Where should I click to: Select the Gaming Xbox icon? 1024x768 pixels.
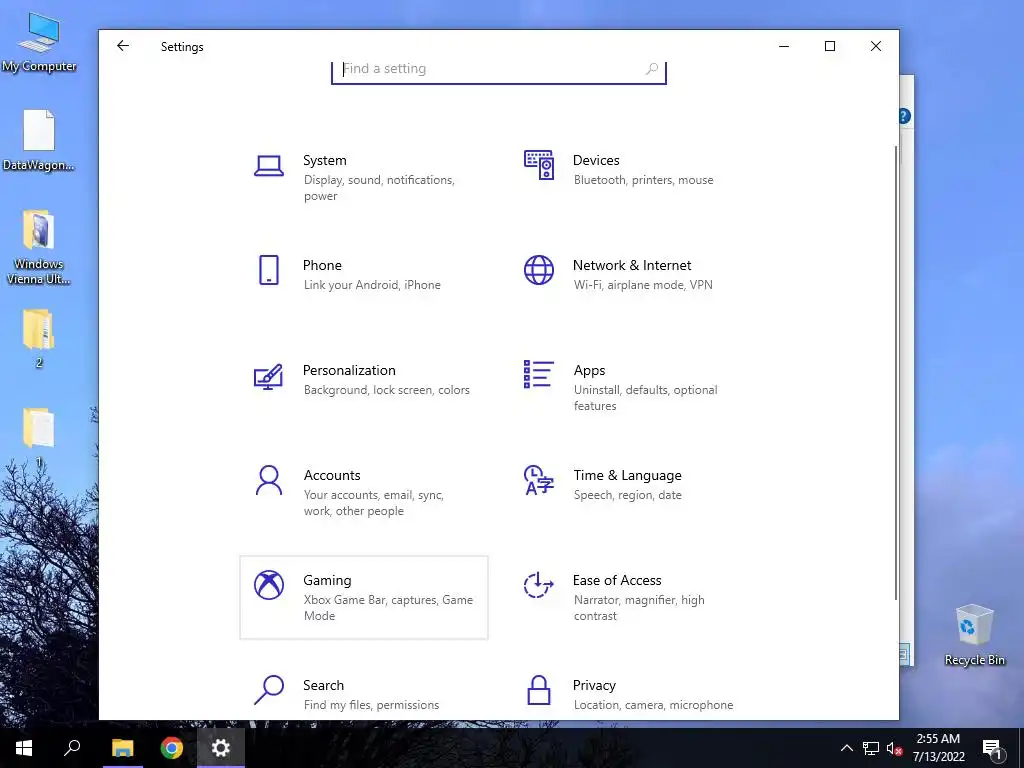(x=268, y=584)
